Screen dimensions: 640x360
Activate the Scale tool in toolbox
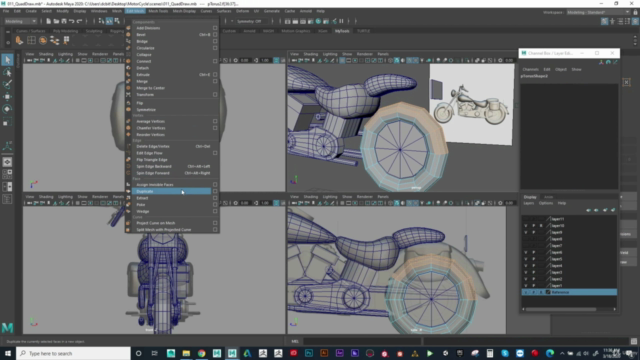[x=7, y=122]
